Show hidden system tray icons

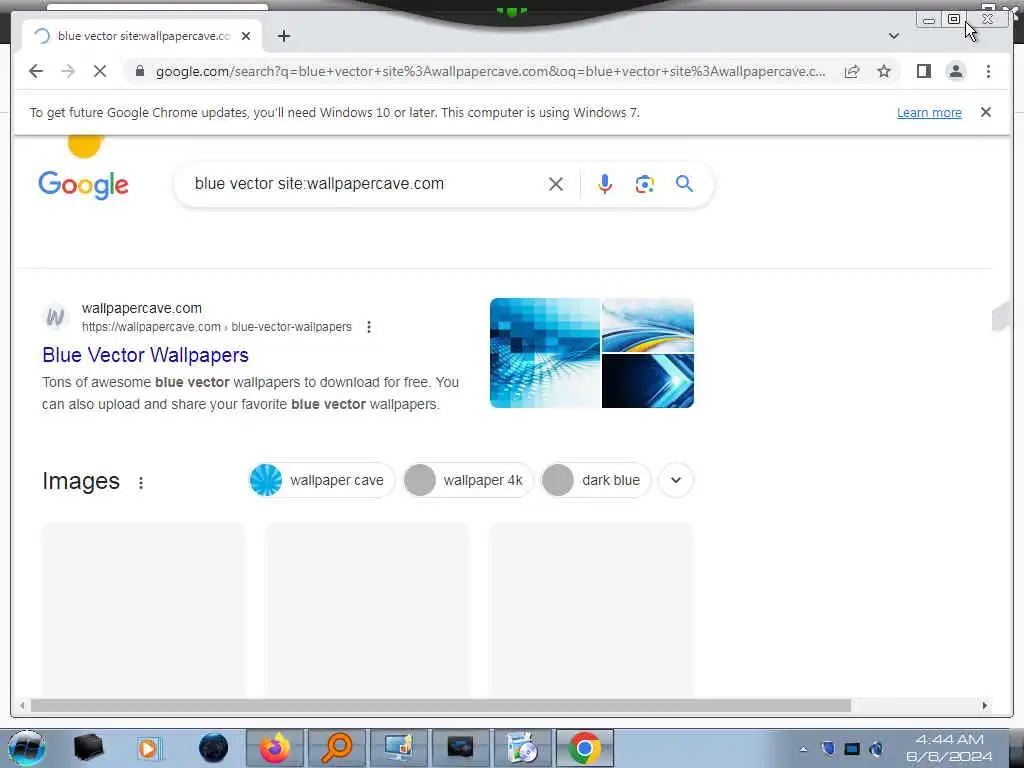[x=803, y=749]
